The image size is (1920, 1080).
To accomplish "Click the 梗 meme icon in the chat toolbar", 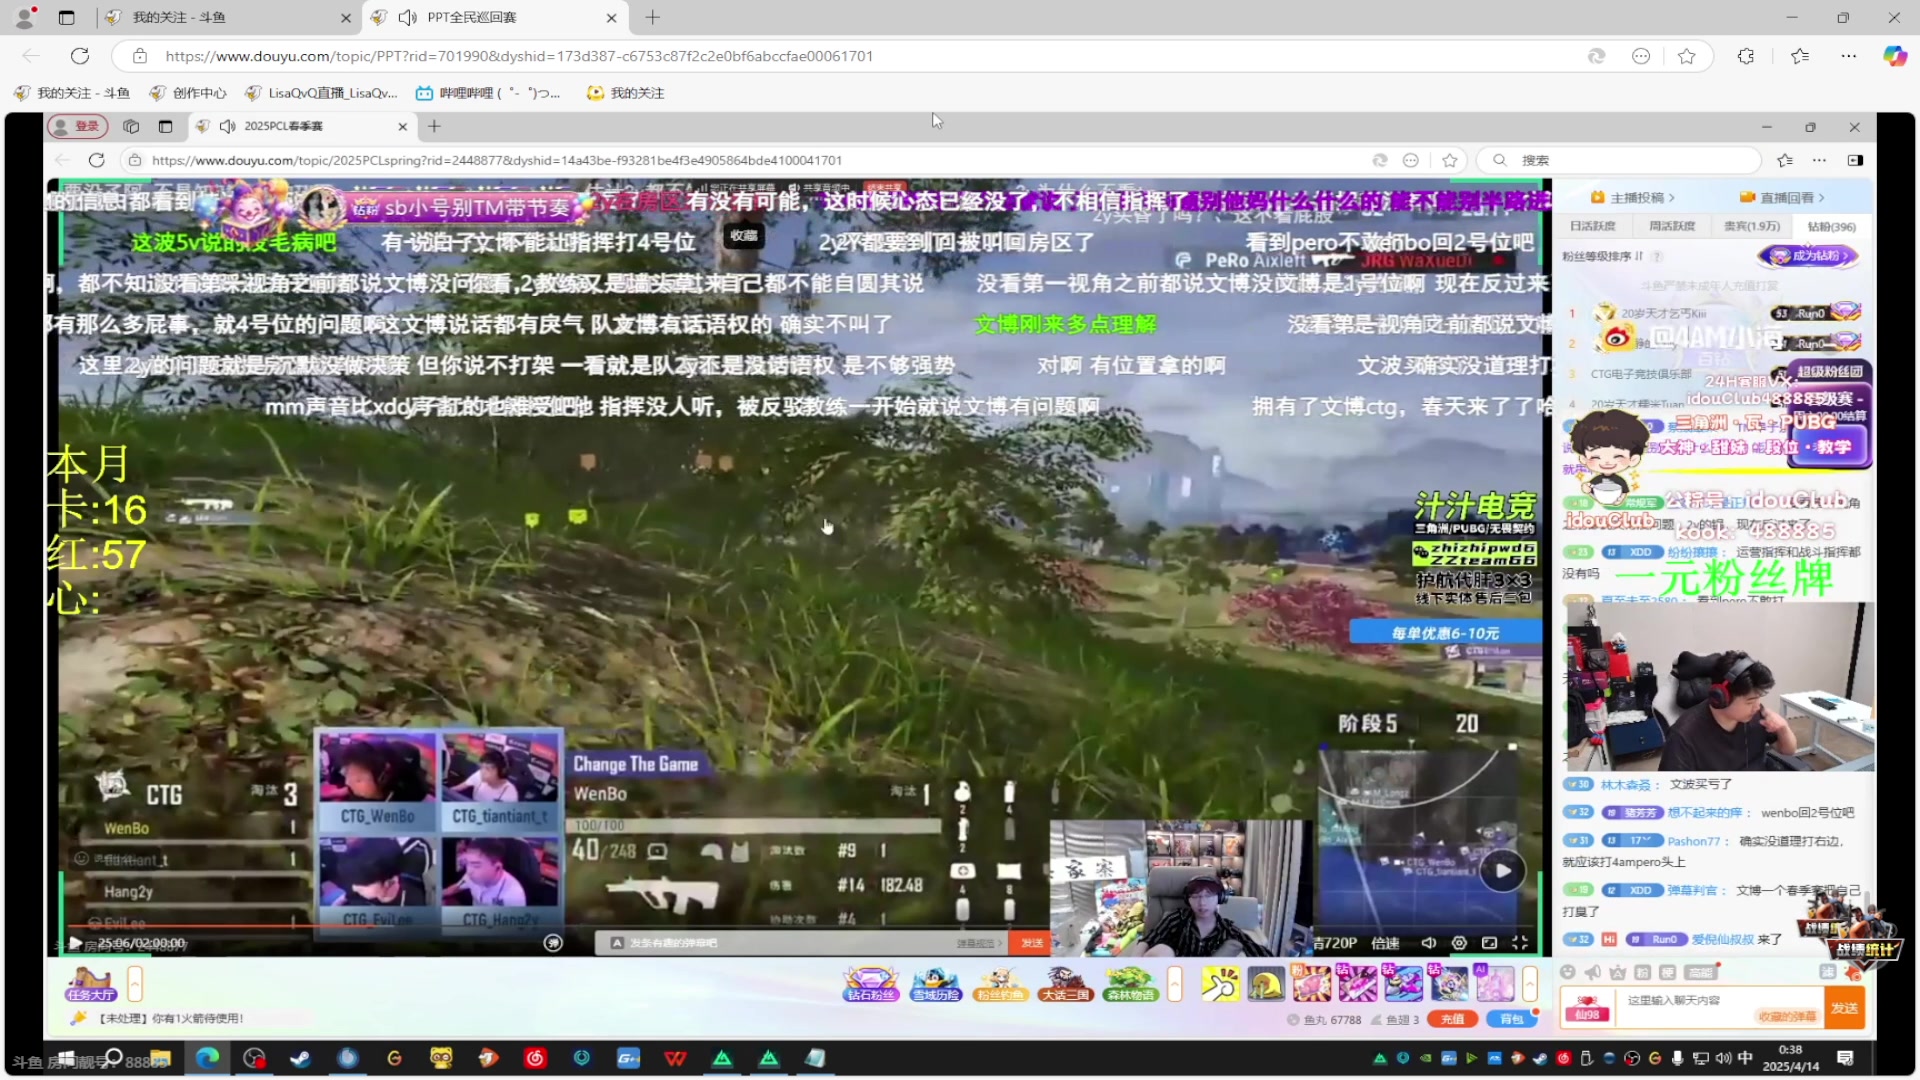I will pos(1667,972).
